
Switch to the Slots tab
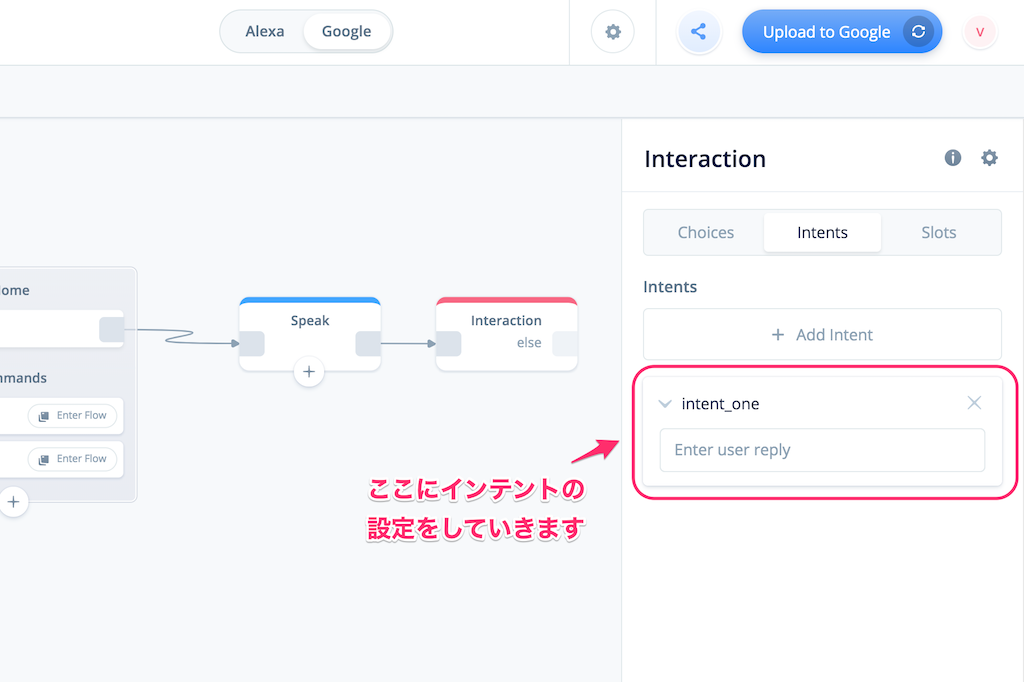pyautogui.click(x=938, y=233)
